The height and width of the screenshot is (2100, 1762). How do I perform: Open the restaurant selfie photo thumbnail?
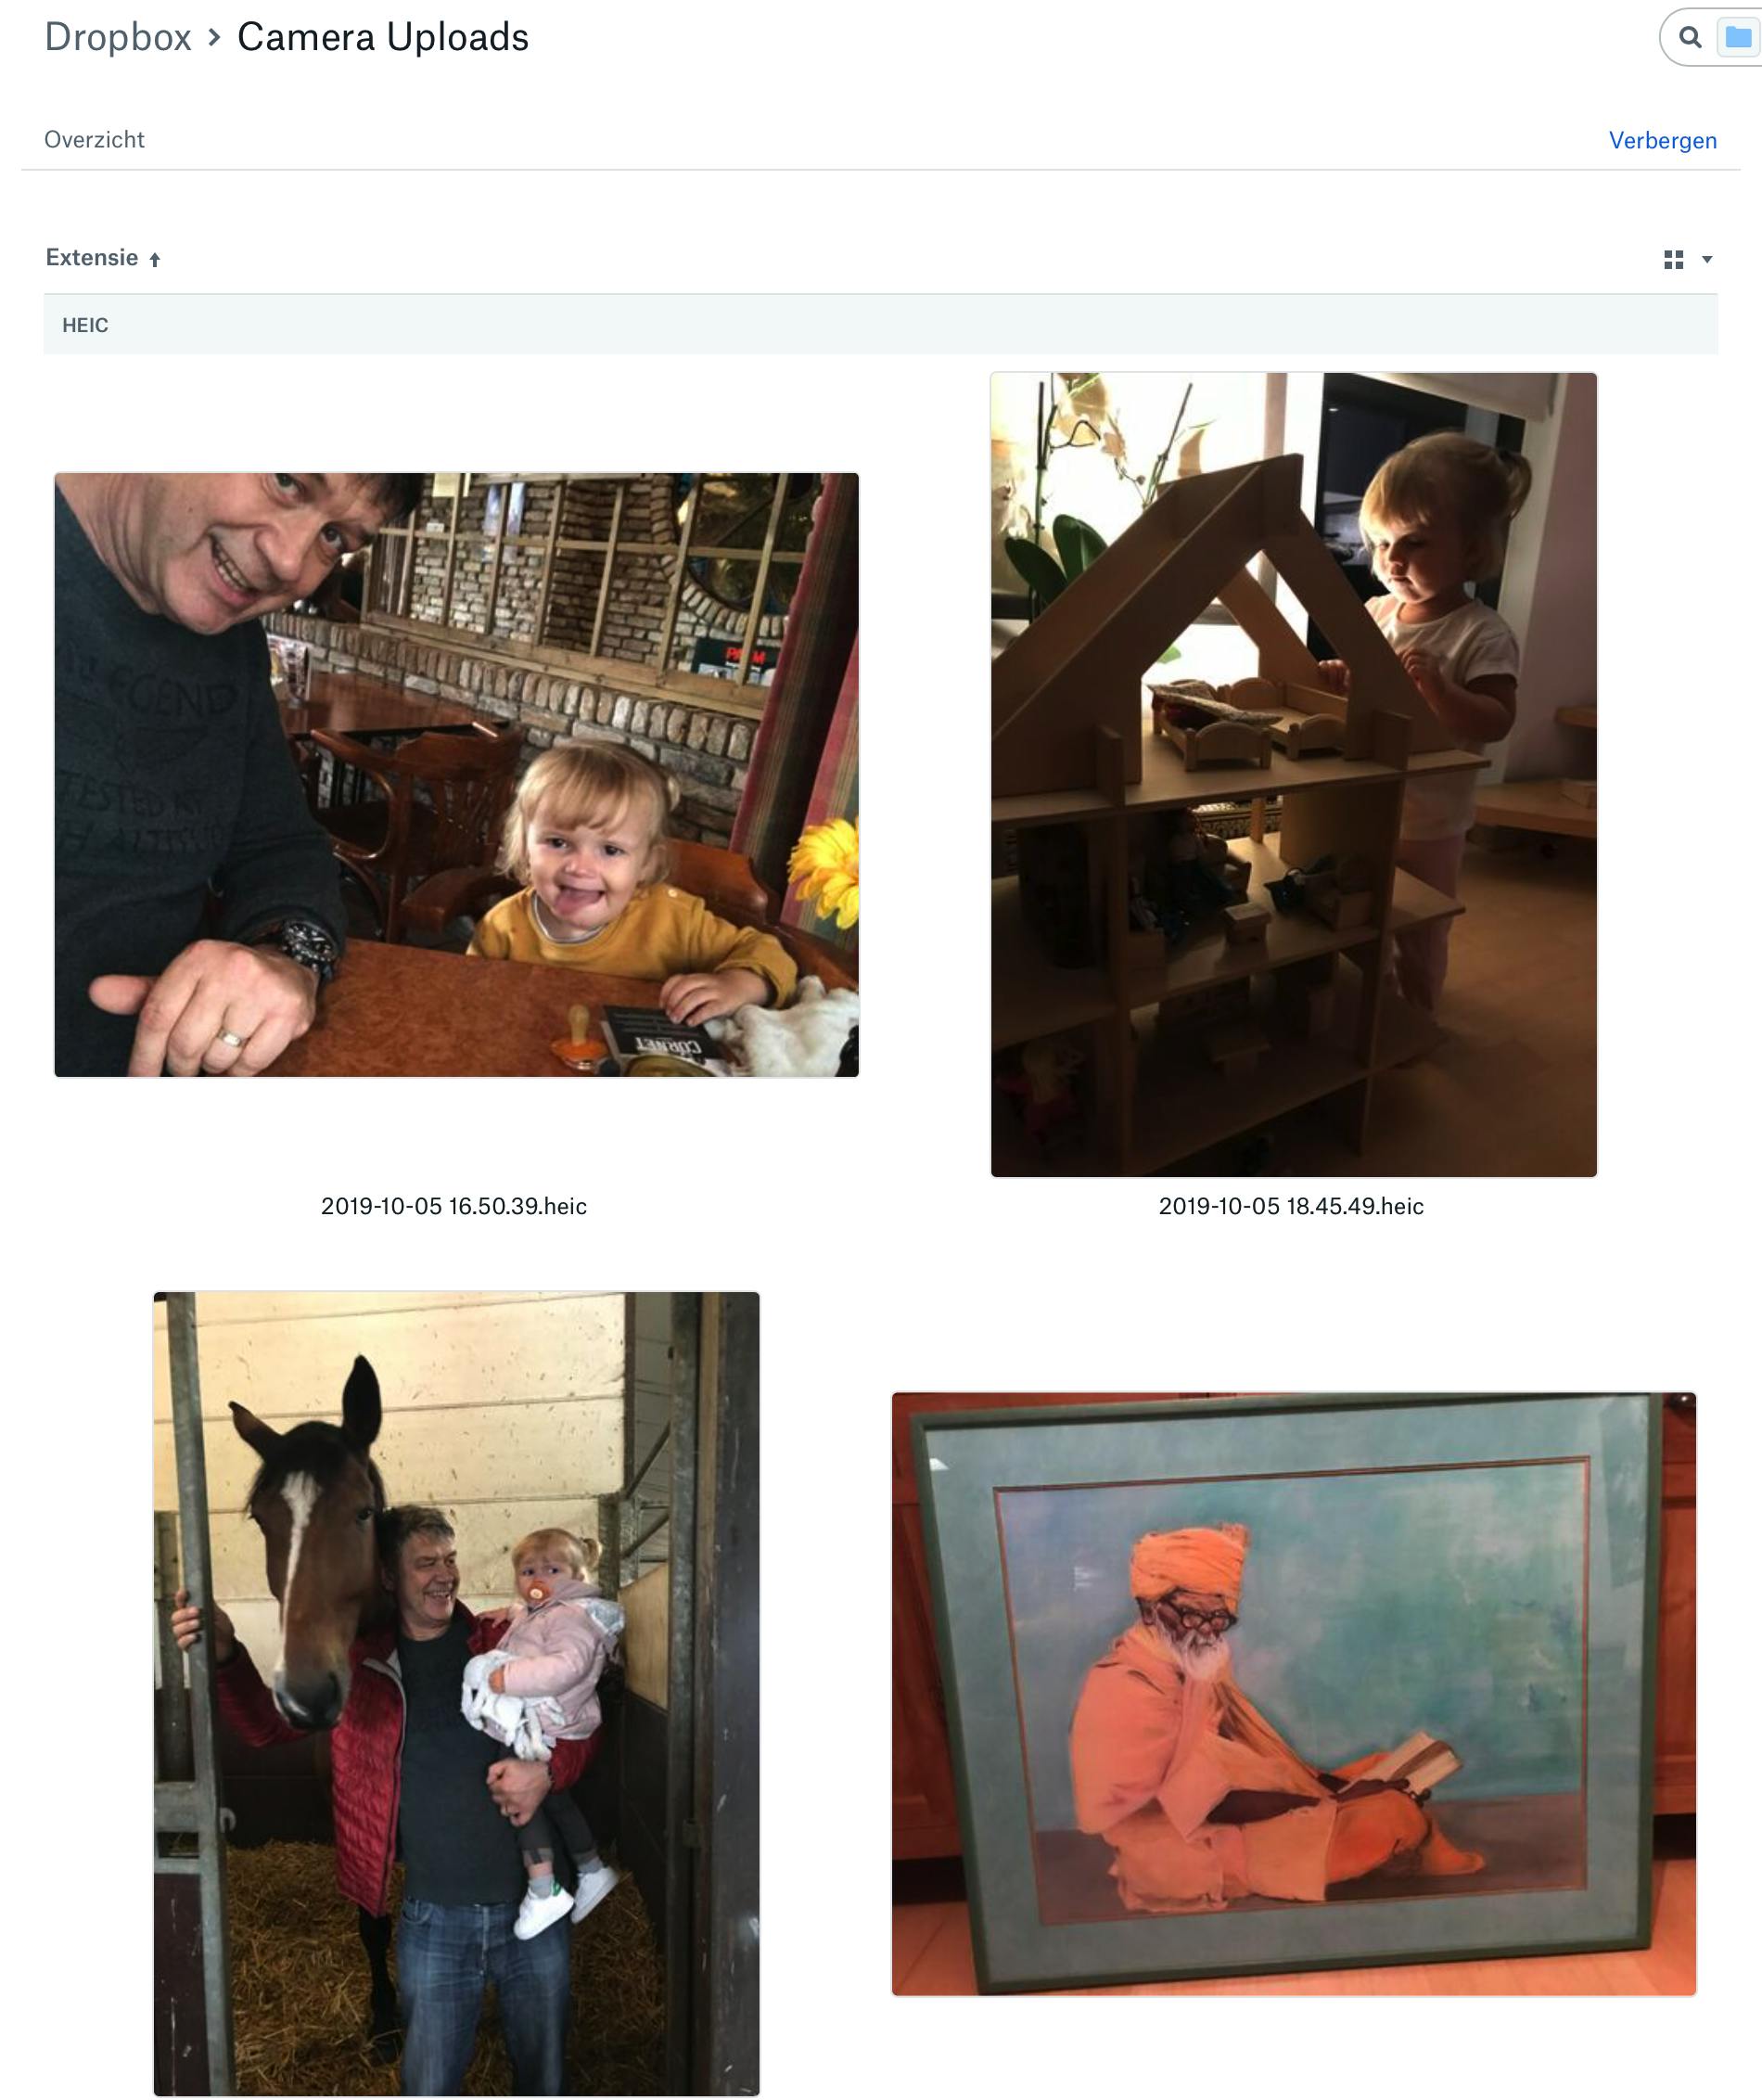click(456, 775)
